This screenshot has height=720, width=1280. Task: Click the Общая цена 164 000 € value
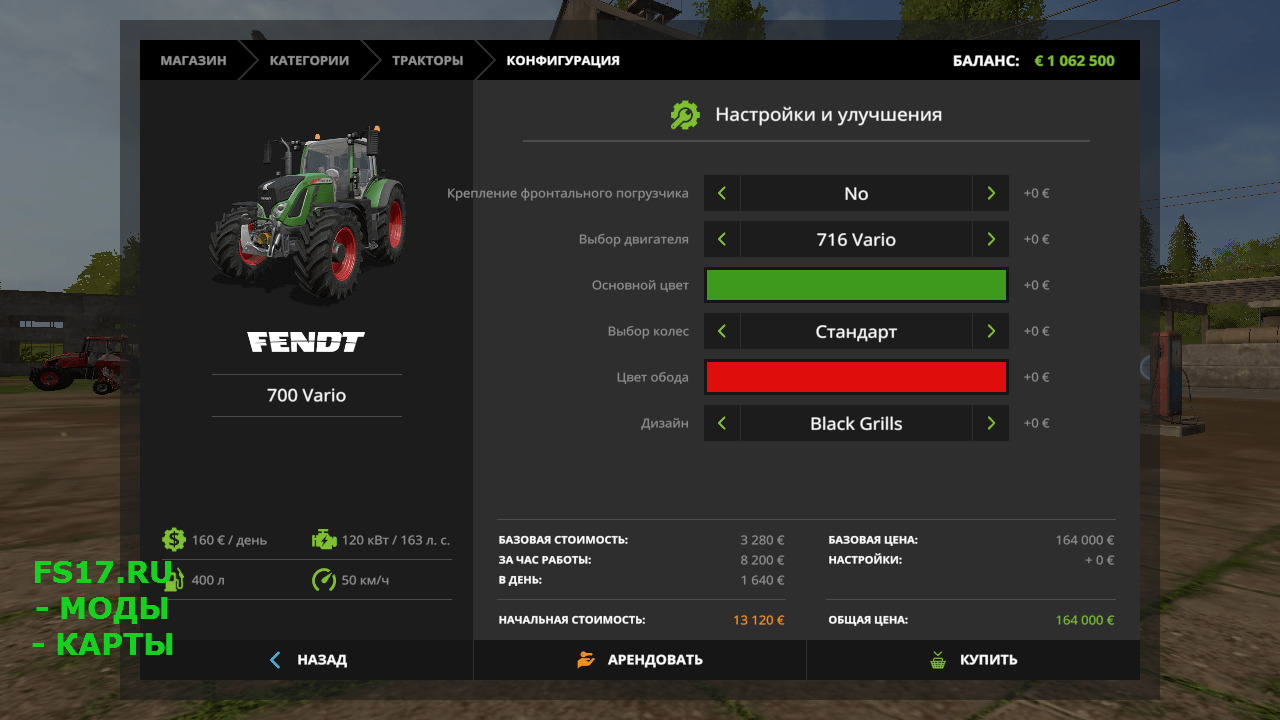click(x=1085, y=620)
